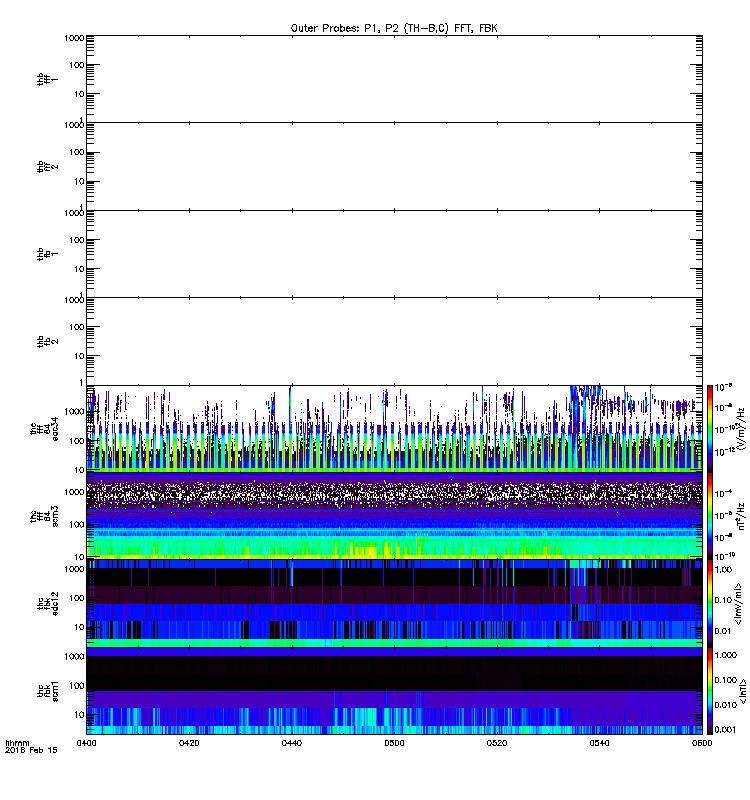Click the empty 'thb fb 1' plot panel
This screenshot has height=800, width=750.
(x=394, y=254)
